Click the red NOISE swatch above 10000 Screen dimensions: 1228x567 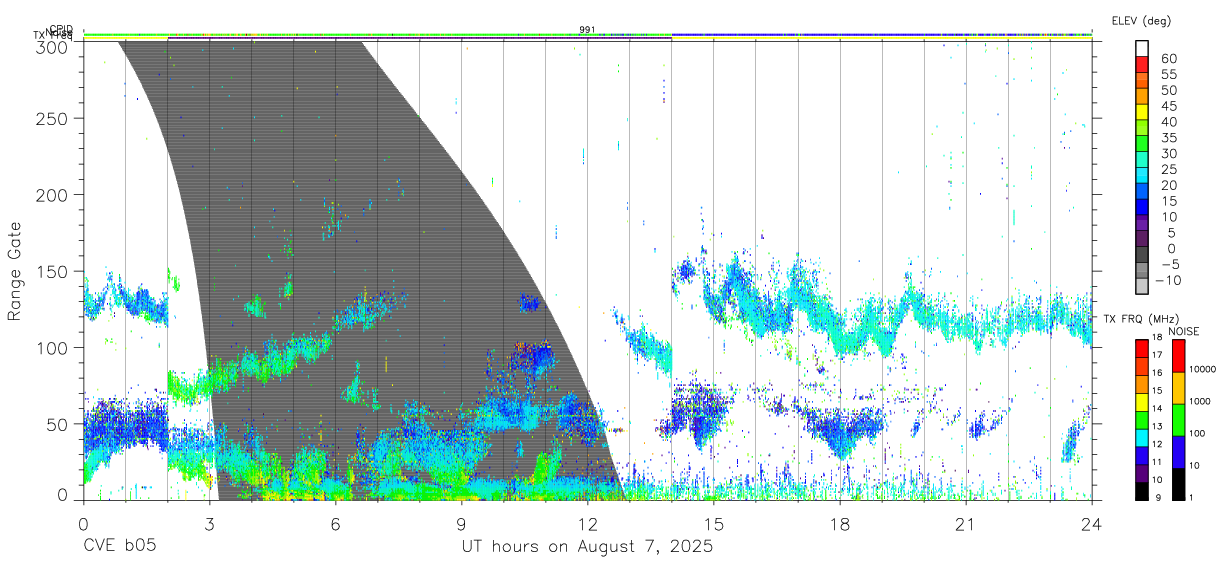point(1178,355)
